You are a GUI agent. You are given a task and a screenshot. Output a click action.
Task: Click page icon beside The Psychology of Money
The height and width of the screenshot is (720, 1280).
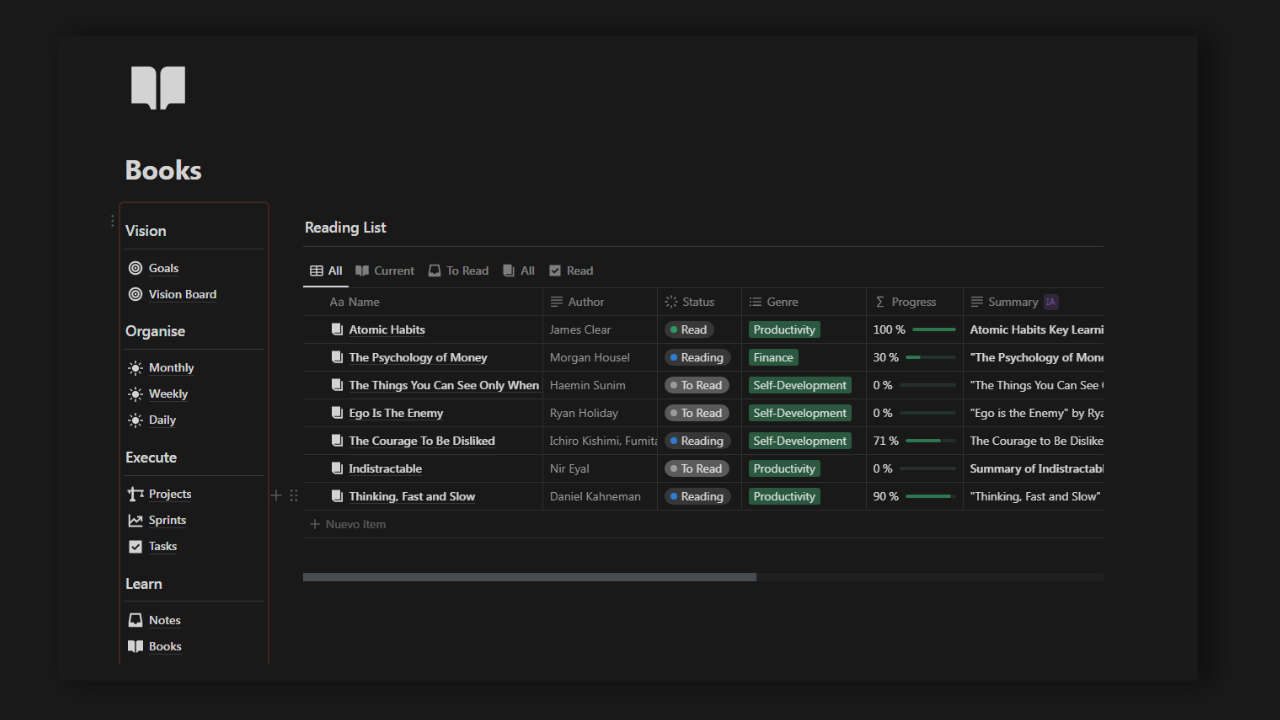click(x=338, y=357)
